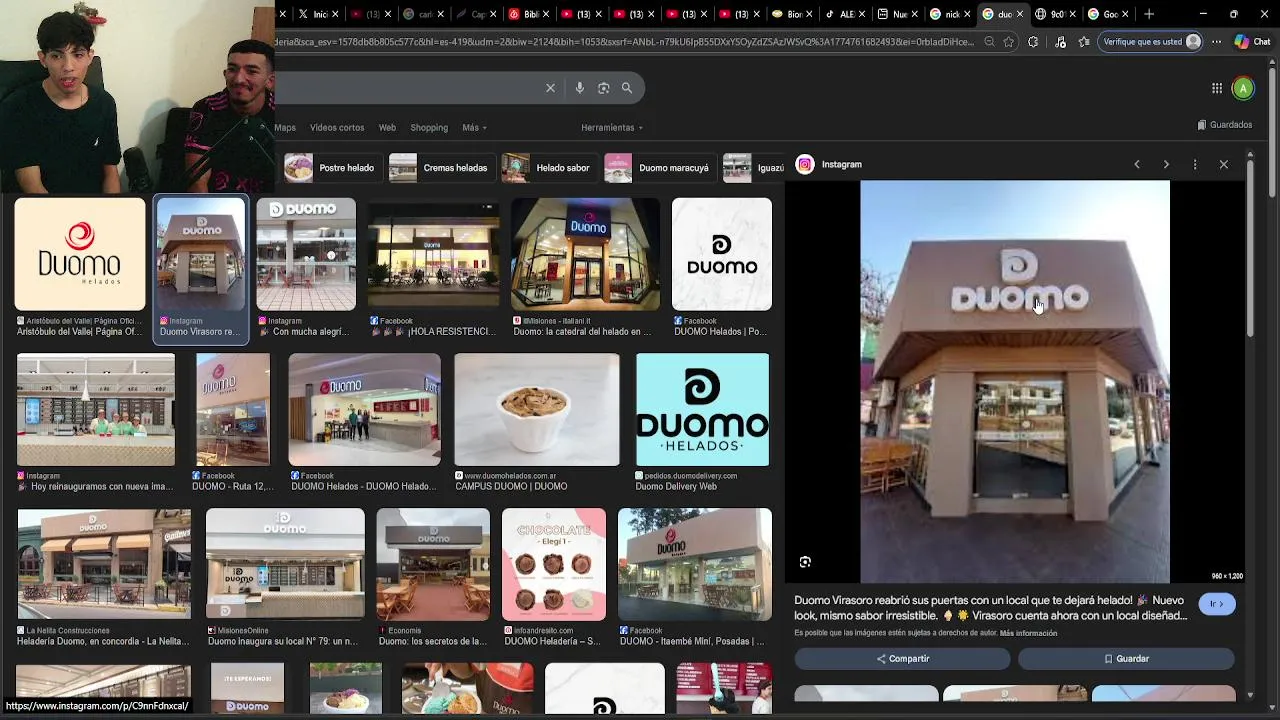The image size is (1280, 720).
Task: Open the Con mucha alegría thumbnail
Action: click(306, 255)
